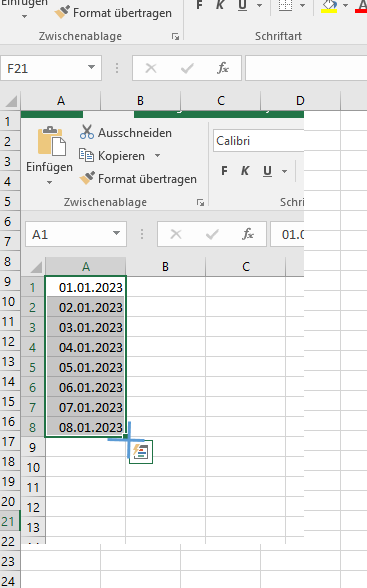Image resolution: width=367 pixels, height=588 pixels.
Task: Click the date 04.01.2023
Action: point(91,348)
